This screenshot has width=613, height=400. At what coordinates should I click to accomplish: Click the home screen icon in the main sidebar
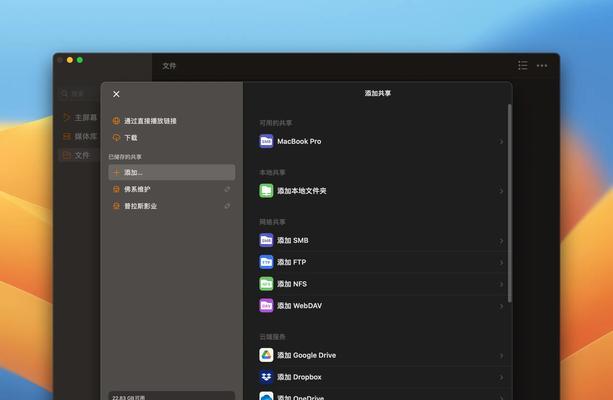pyautogui.click(x=67, y=117)
